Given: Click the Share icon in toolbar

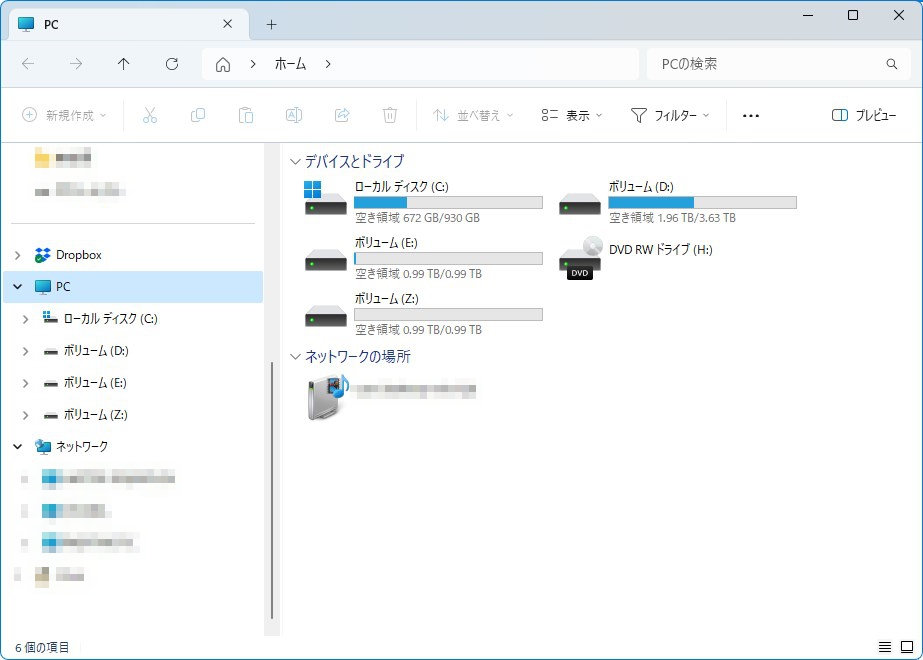Looking at the screenshot, I should [342, 115].
